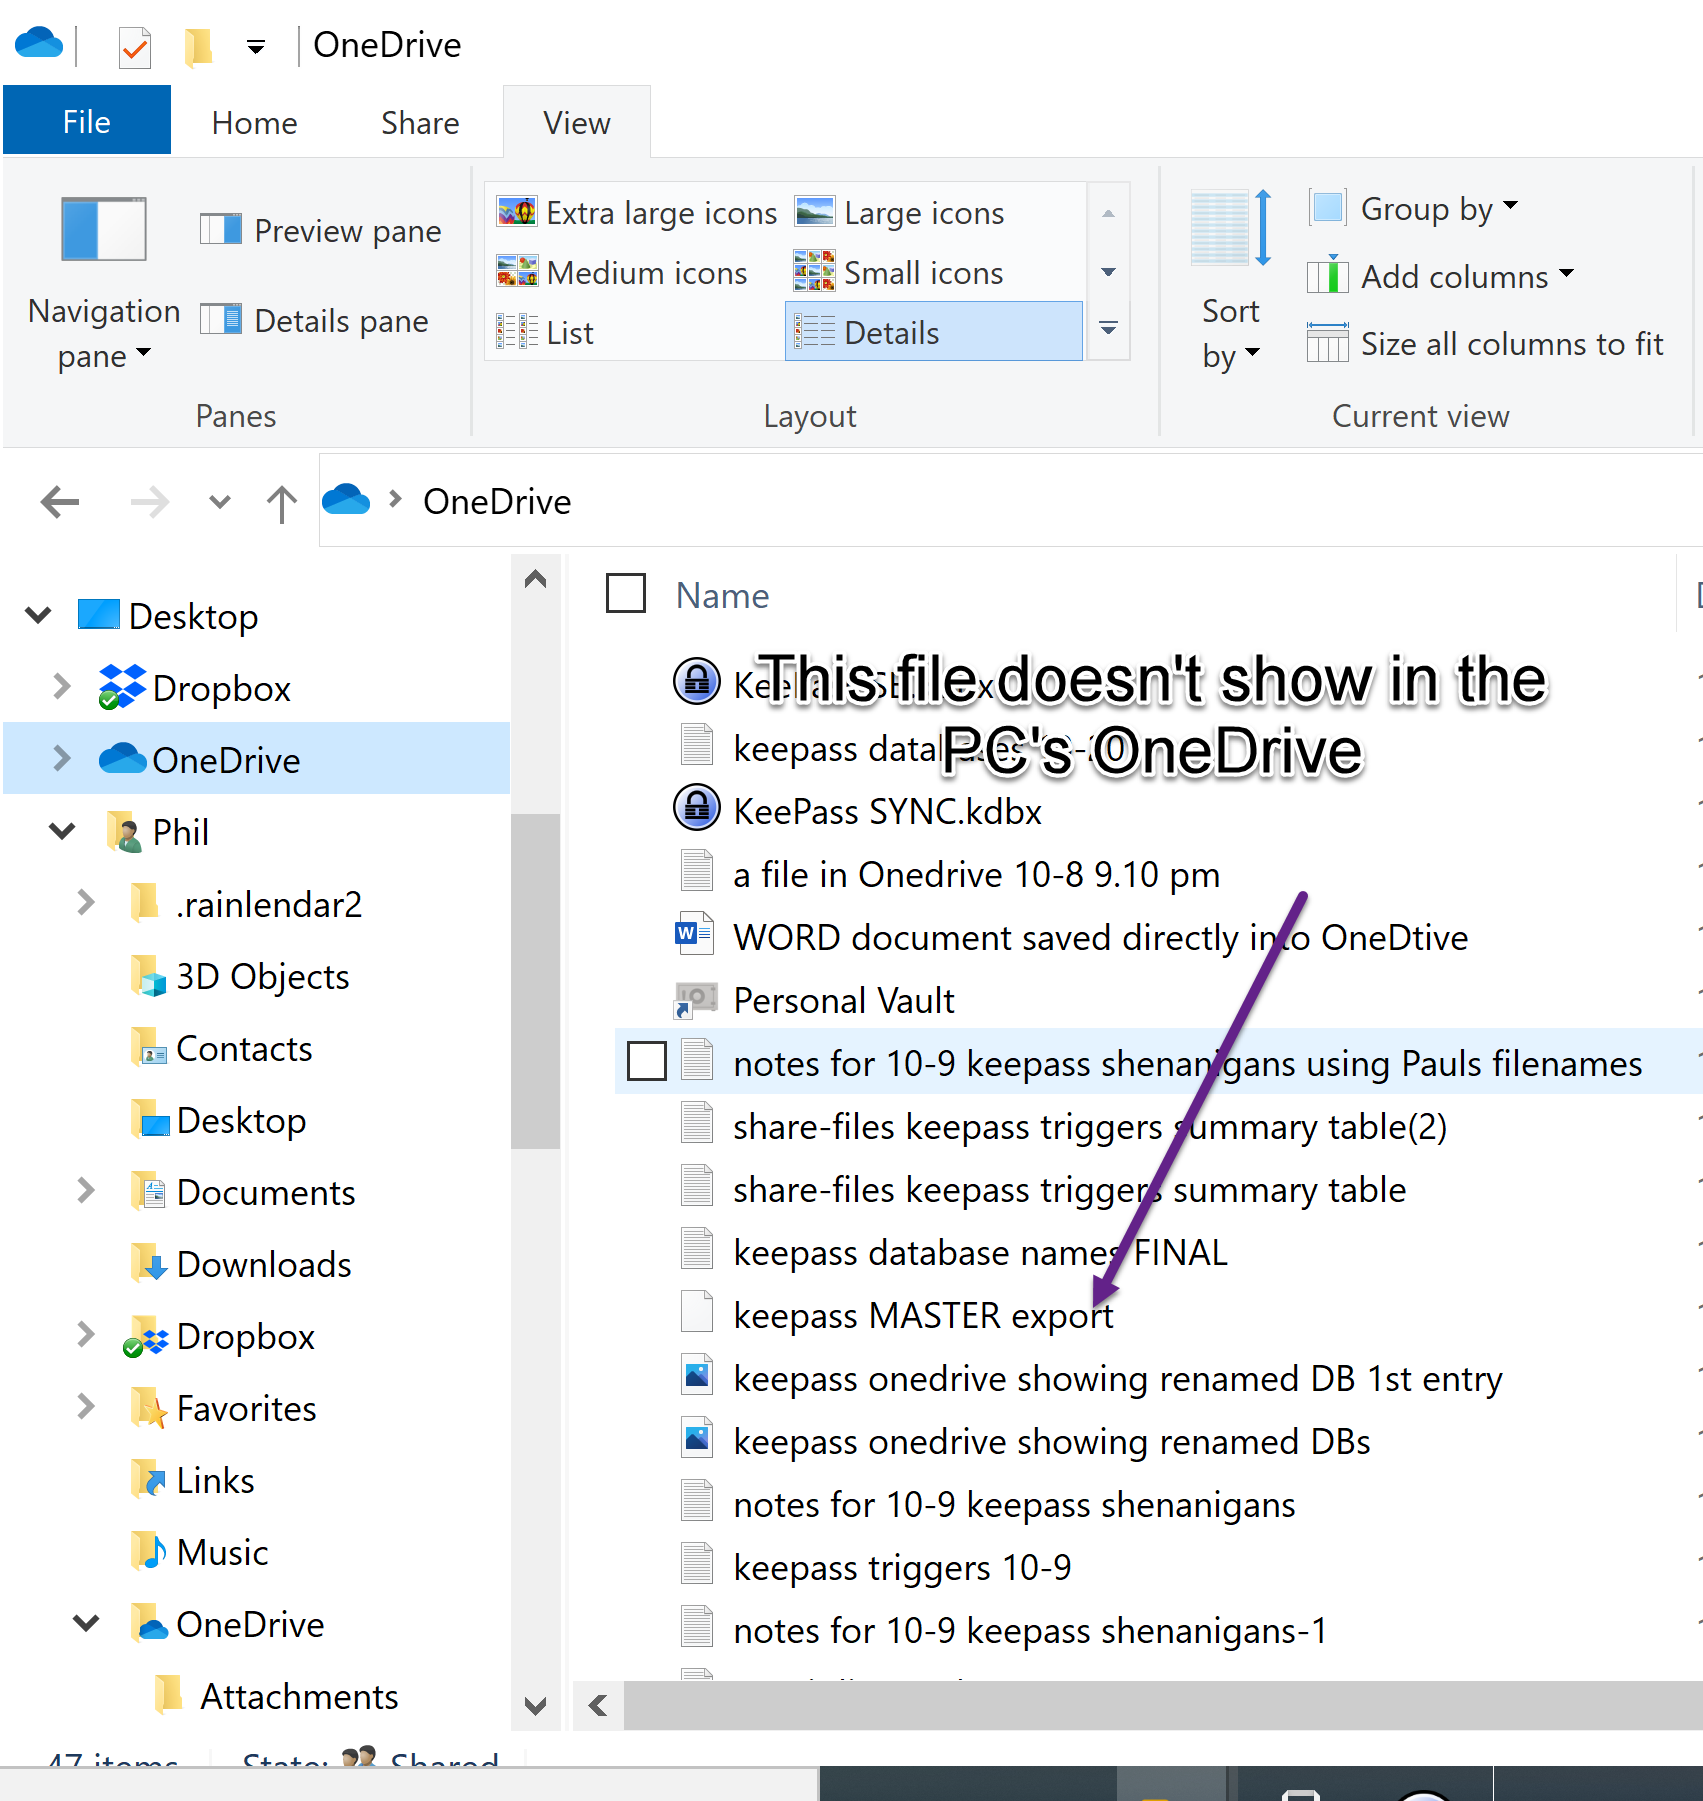
Task: Open the Recent locations dropdown chevron
Action: (x=220, y=501)
